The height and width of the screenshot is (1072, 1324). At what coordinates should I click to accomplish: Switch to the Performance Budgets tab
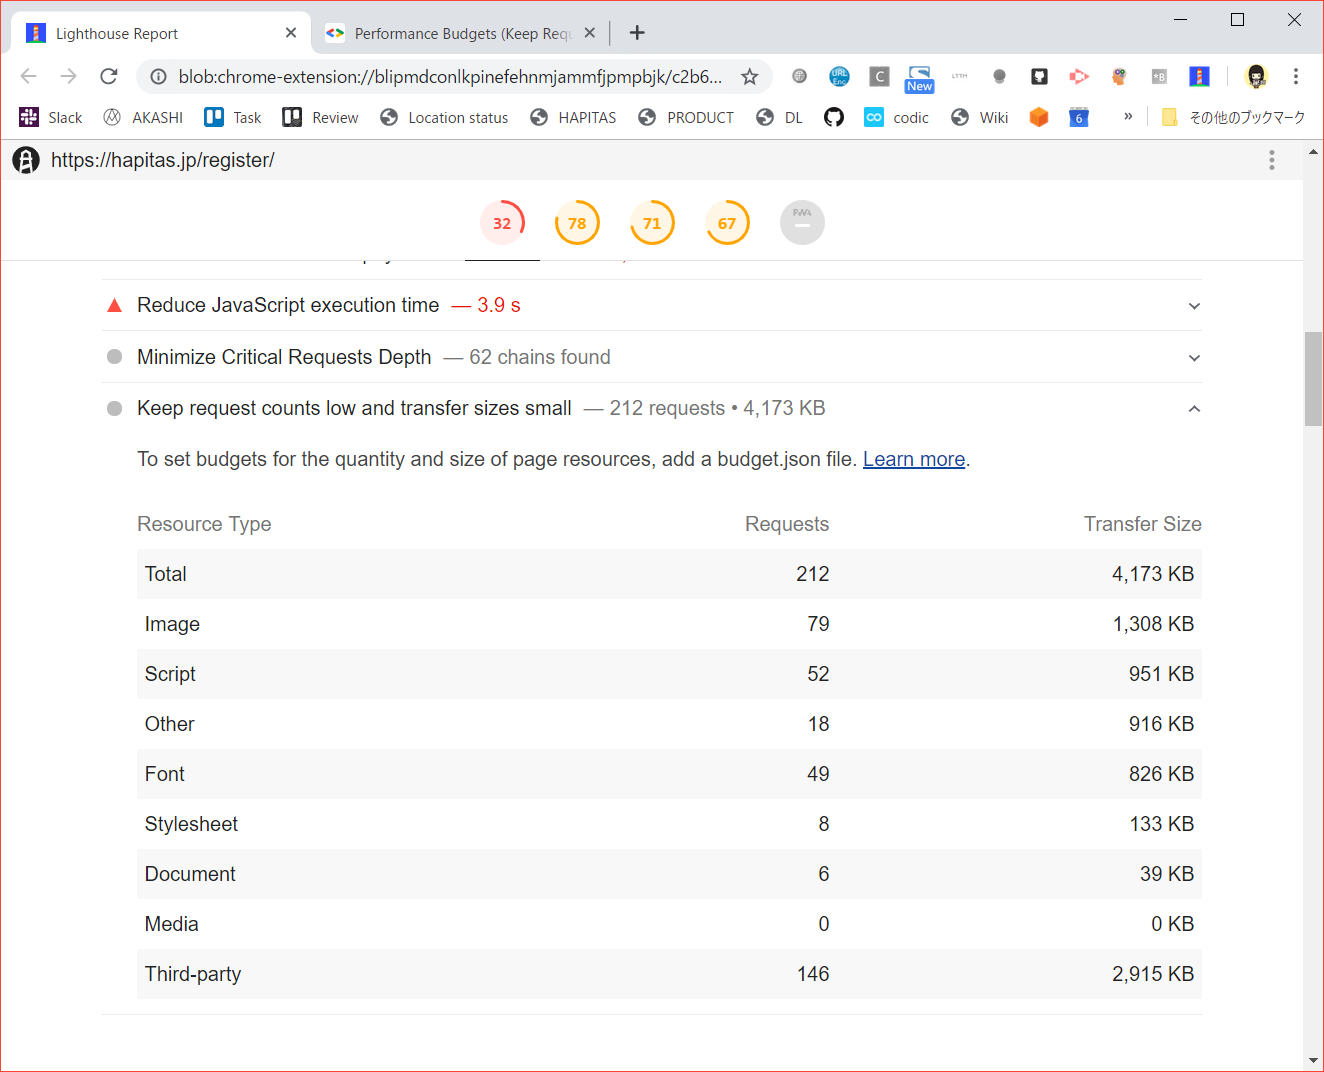point(461,33)
